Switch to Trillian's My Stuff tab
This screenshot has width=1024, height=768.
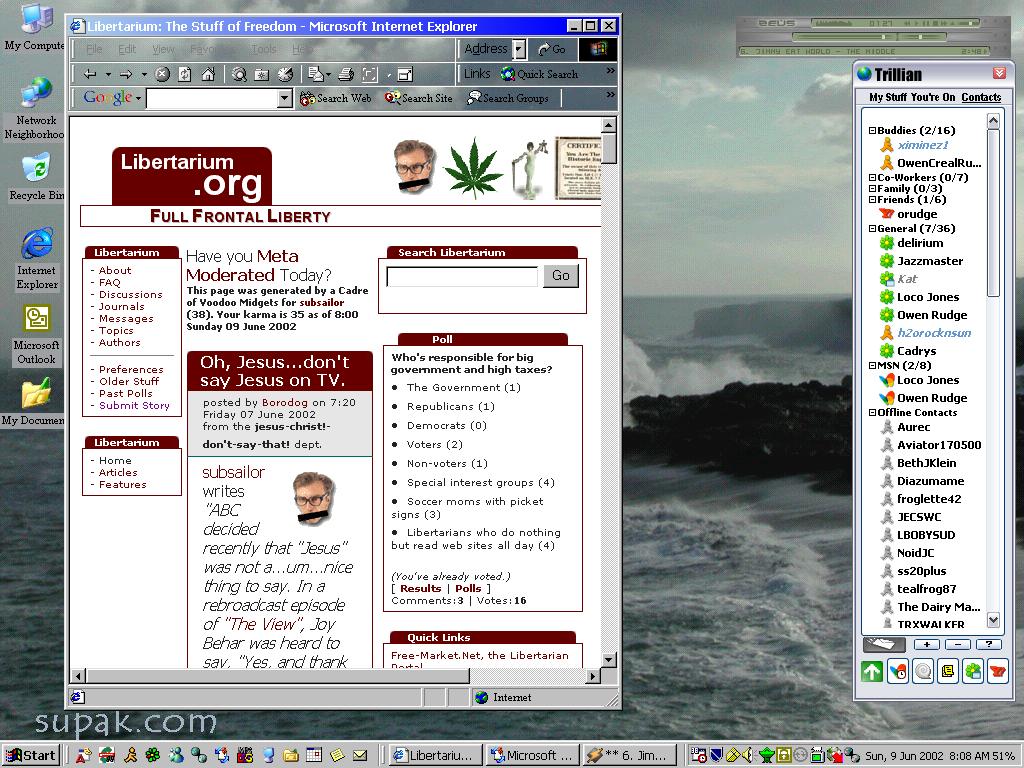pyautogui.click(x=887, y=97)
